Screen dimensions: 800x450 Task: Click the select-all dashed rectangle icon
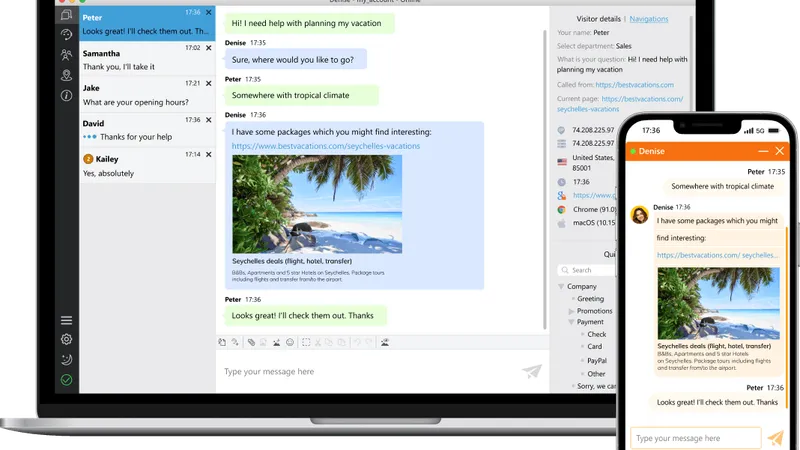tap(306, 342)
